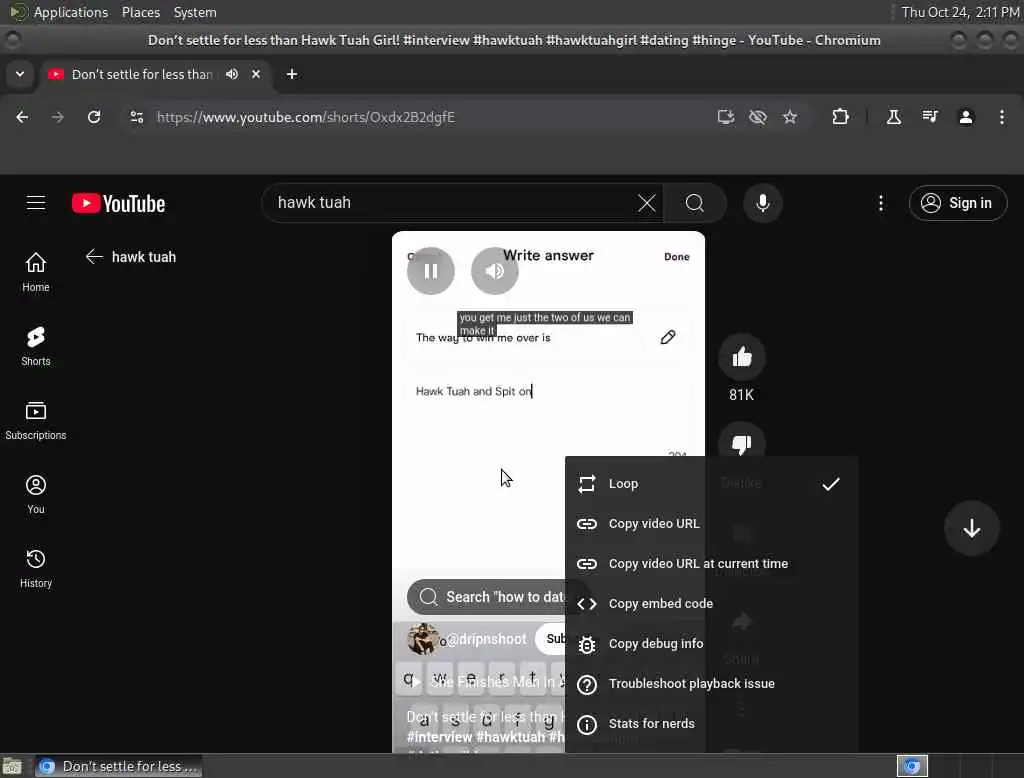The height and width of the screenshot is (778, 1024).
Task: Open Home in the sidebar
Action: point(36,272)
